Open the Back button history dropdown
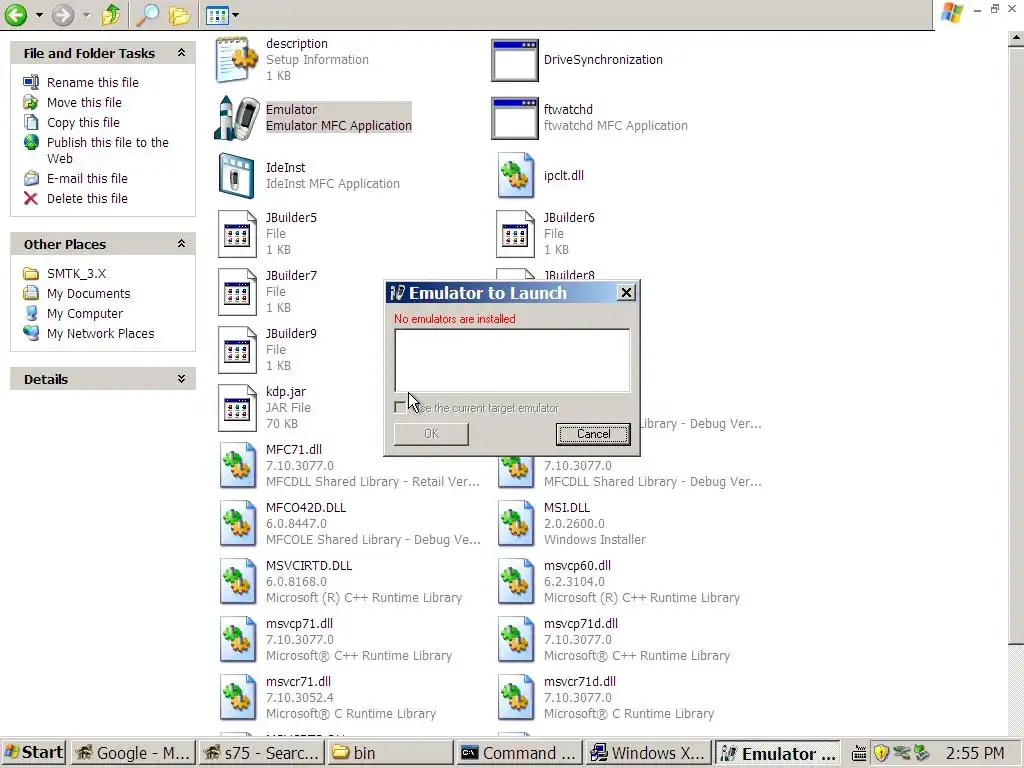The width and height of the screenshot is (1024, 768). coord(39,14)
